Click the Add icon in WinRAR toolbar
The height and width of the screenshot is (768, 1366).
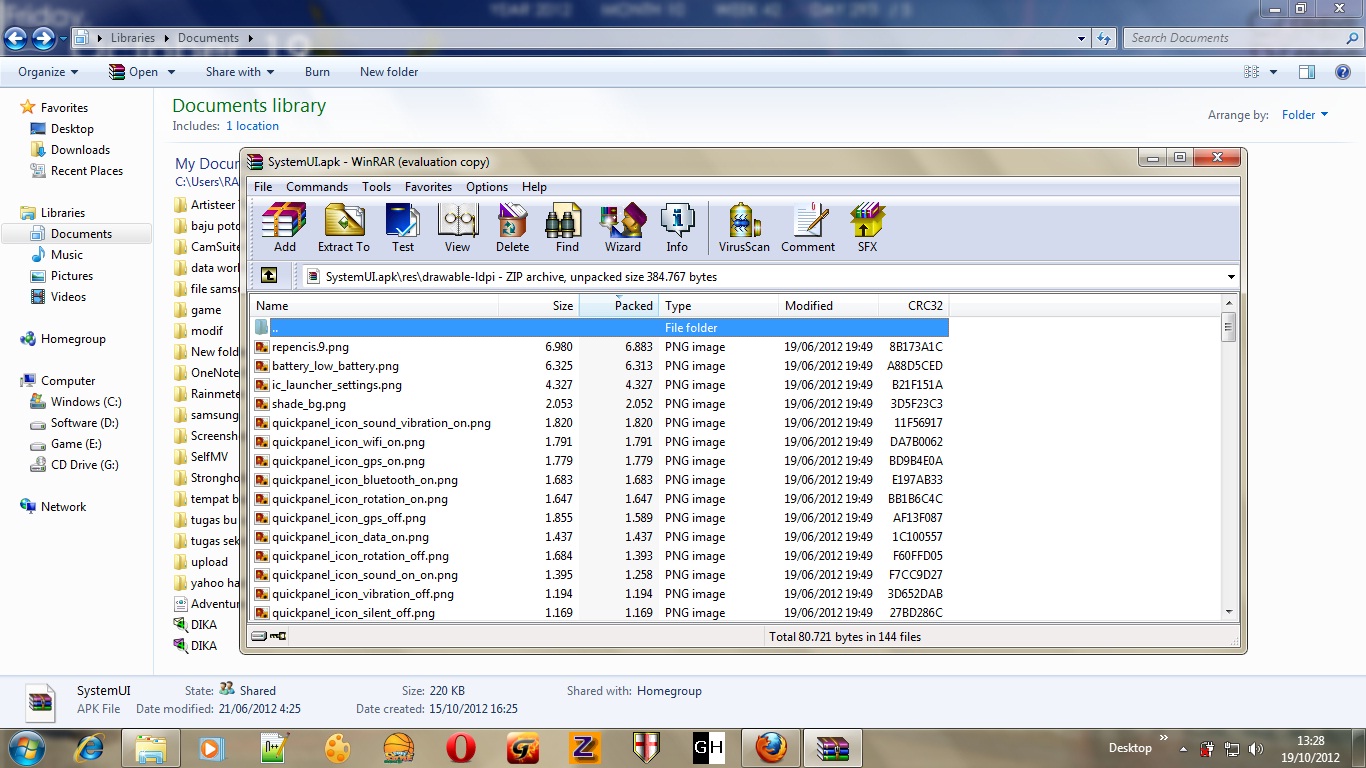[284, 228]
